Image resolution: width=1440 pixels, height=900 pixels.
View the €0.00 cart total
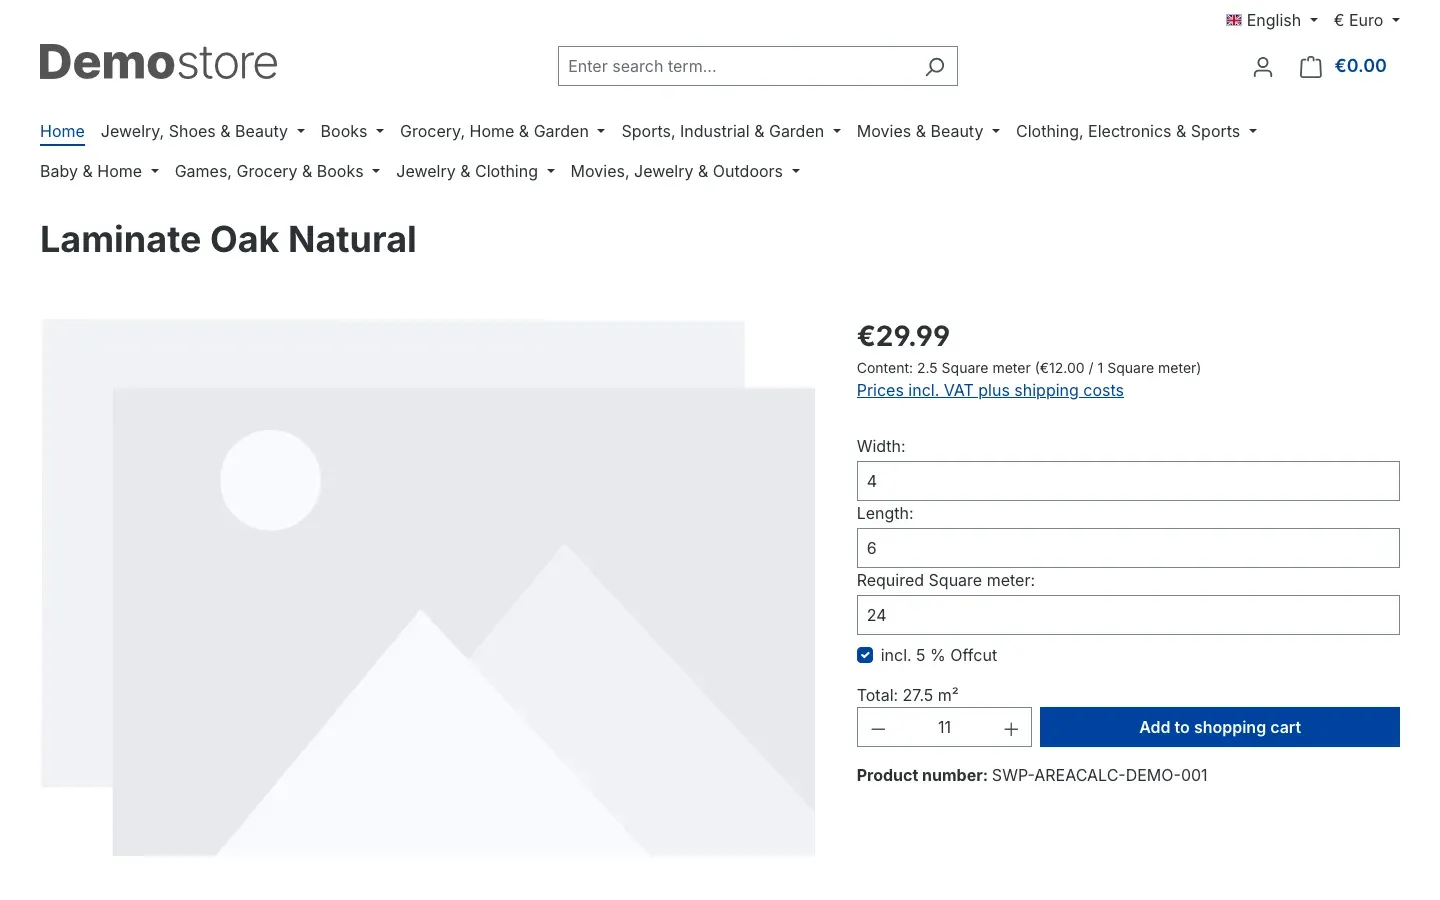(x=1360, y=66)
